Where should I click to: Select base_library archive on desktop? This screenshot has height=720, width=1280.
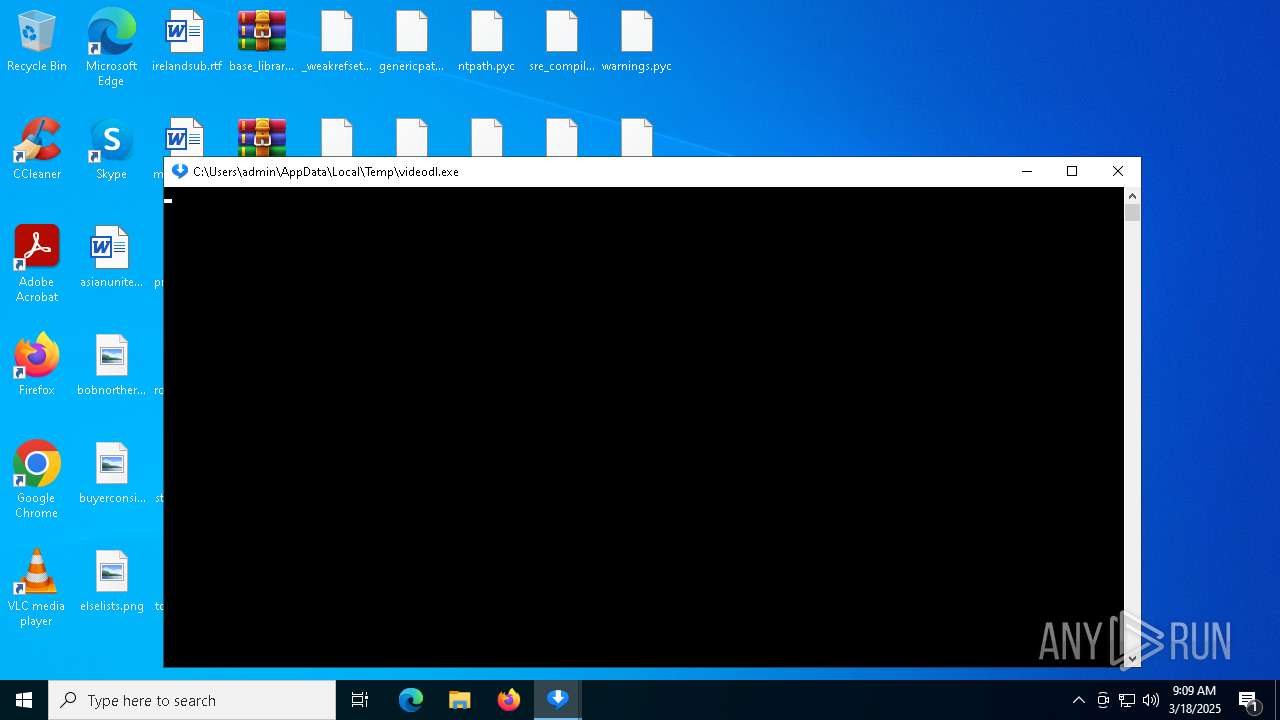click(262, 42)
